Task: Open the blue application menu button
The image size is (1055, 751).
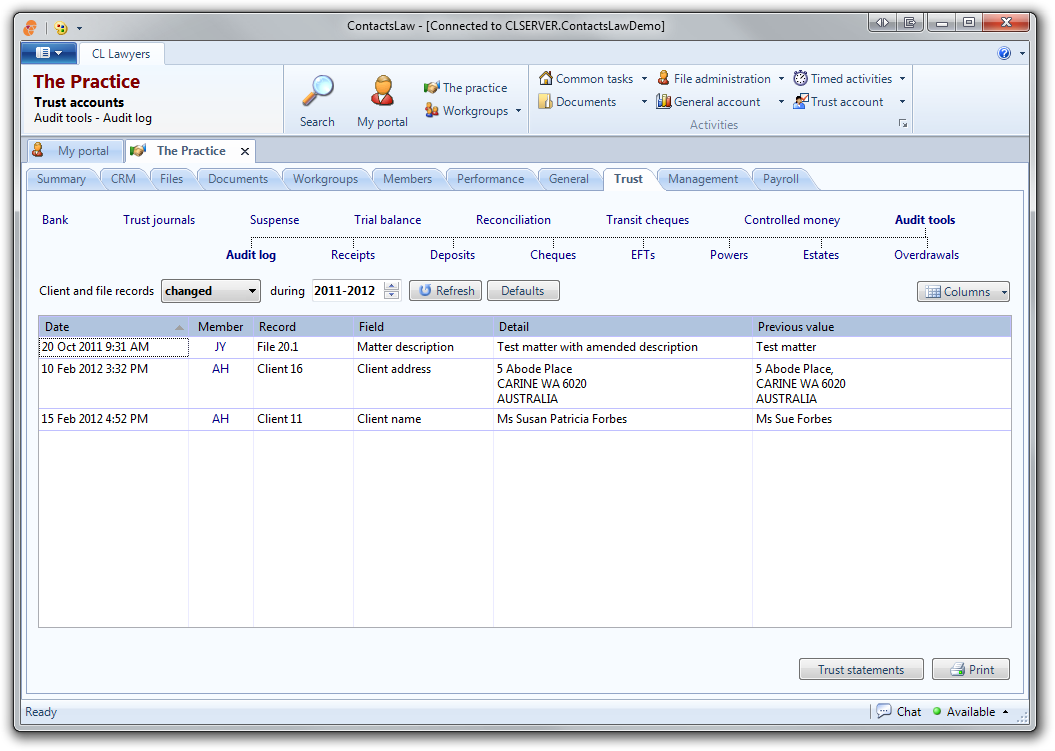Action: pos(48,52)
